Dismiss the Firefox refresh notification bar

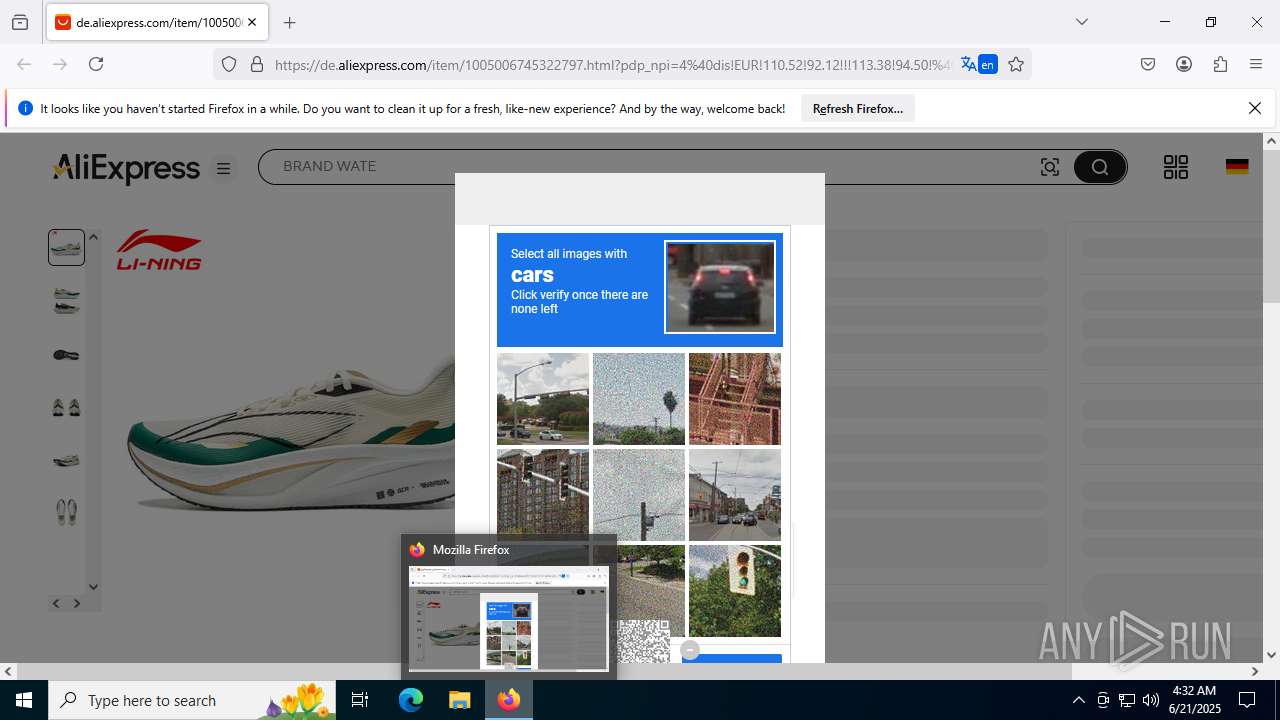point(1255,108)
